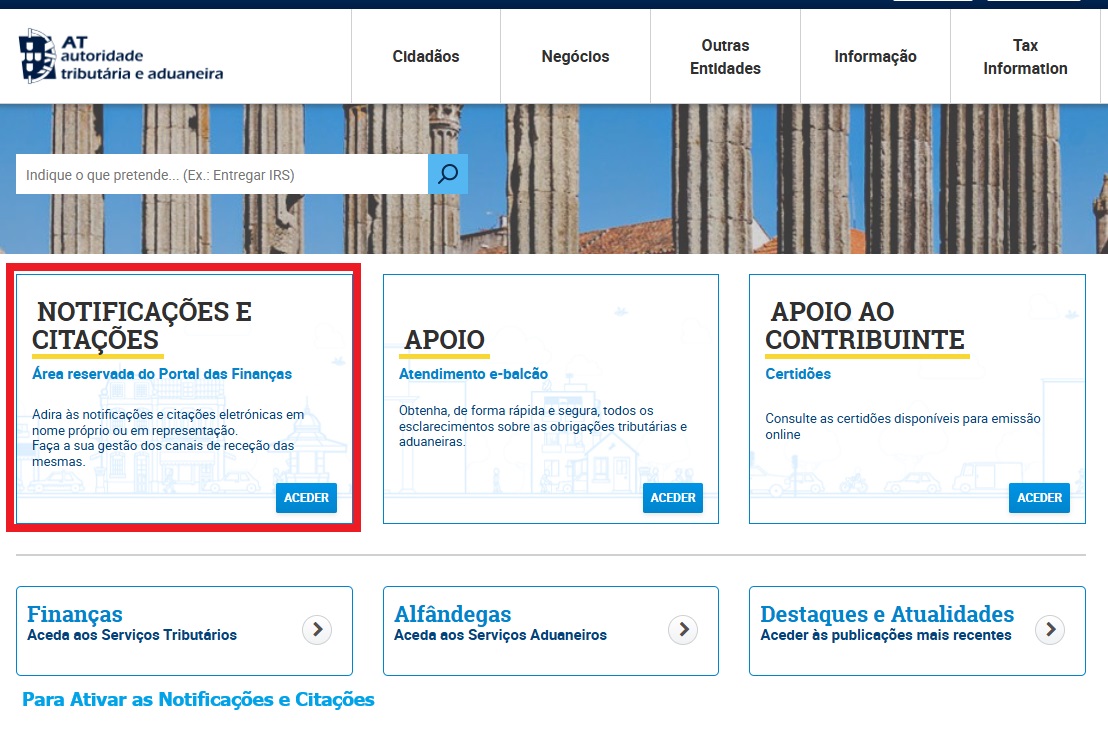Click 'Para Ativar as Notificações e Citações' heading

[199, 699]
